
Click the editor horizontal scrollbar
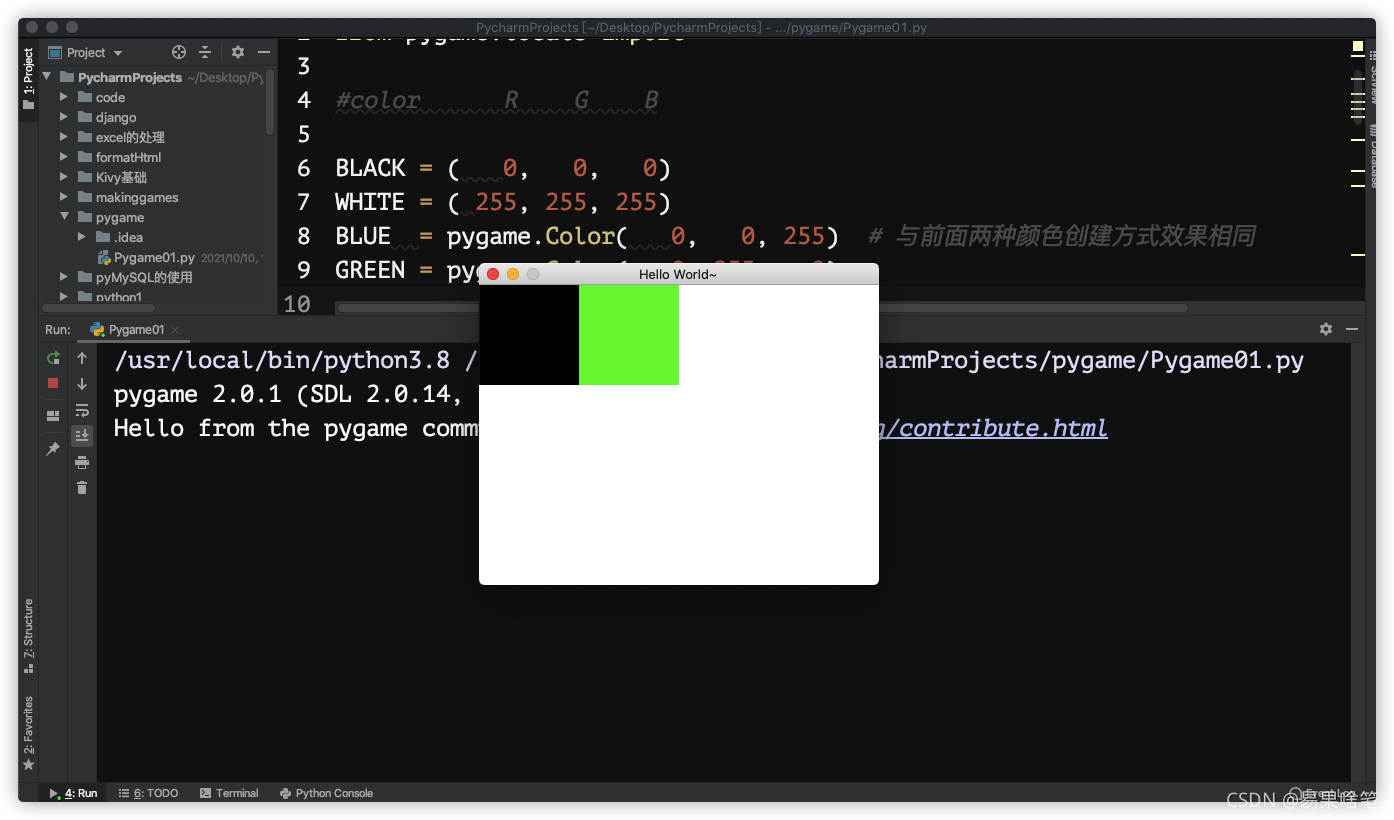coord(762,308)
